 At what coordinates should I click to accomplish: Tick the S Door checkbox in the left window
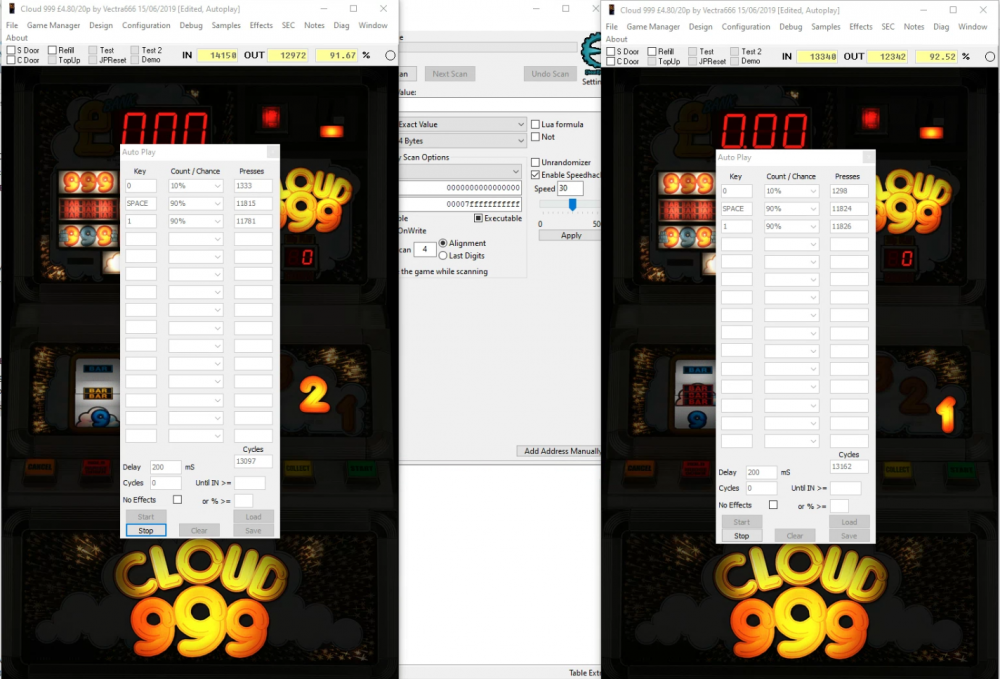click(11, 50)
